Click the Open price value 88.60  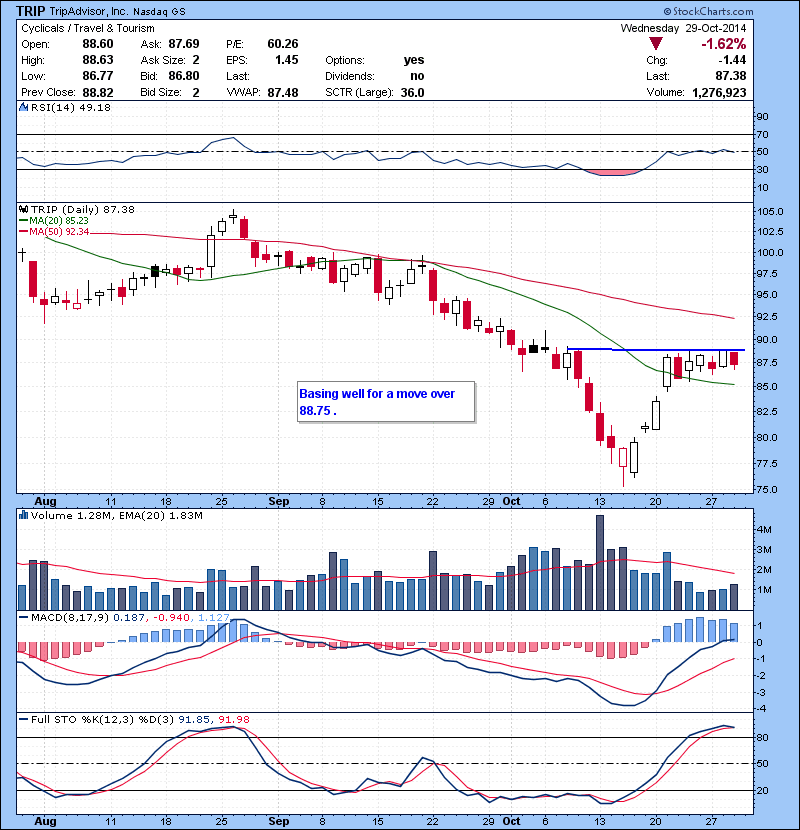pos(98,44)
